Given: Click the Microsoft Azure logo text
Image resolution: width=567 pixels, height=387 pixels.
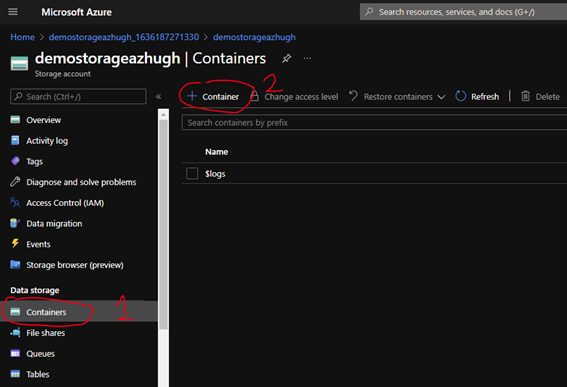Looking at the screenshot, I should pos(76,12).
